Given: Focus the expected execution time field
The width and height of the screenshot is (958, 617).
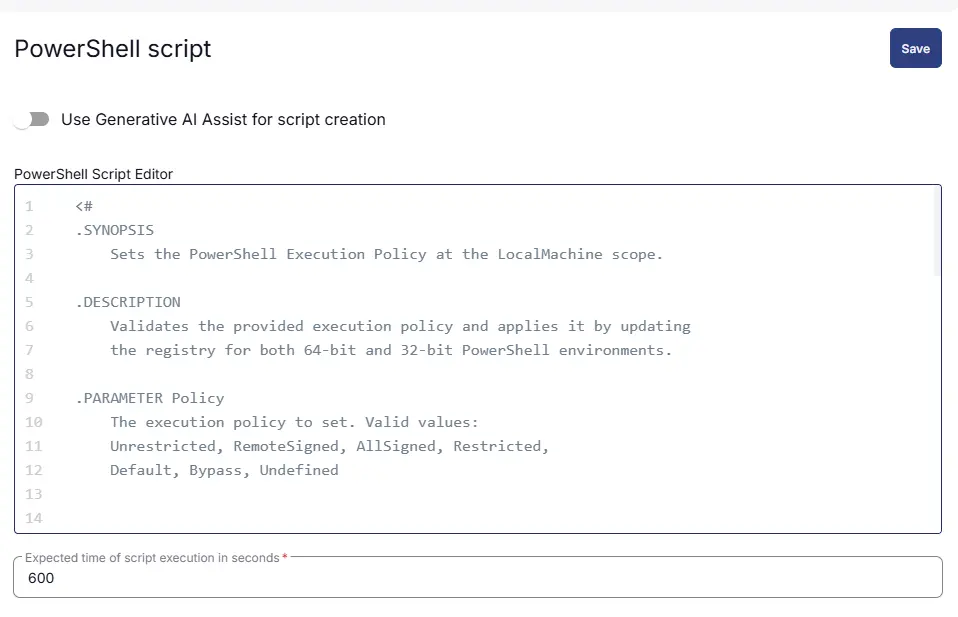Looking at the screenshot, I should click(478, 578).
